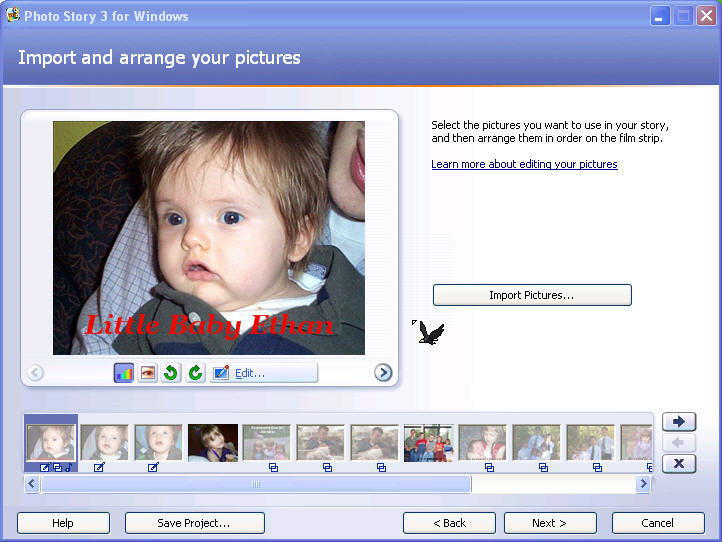Move selected picture right on film strip
Viewport: 722px width, 542px height.
[x=679, y=422]
